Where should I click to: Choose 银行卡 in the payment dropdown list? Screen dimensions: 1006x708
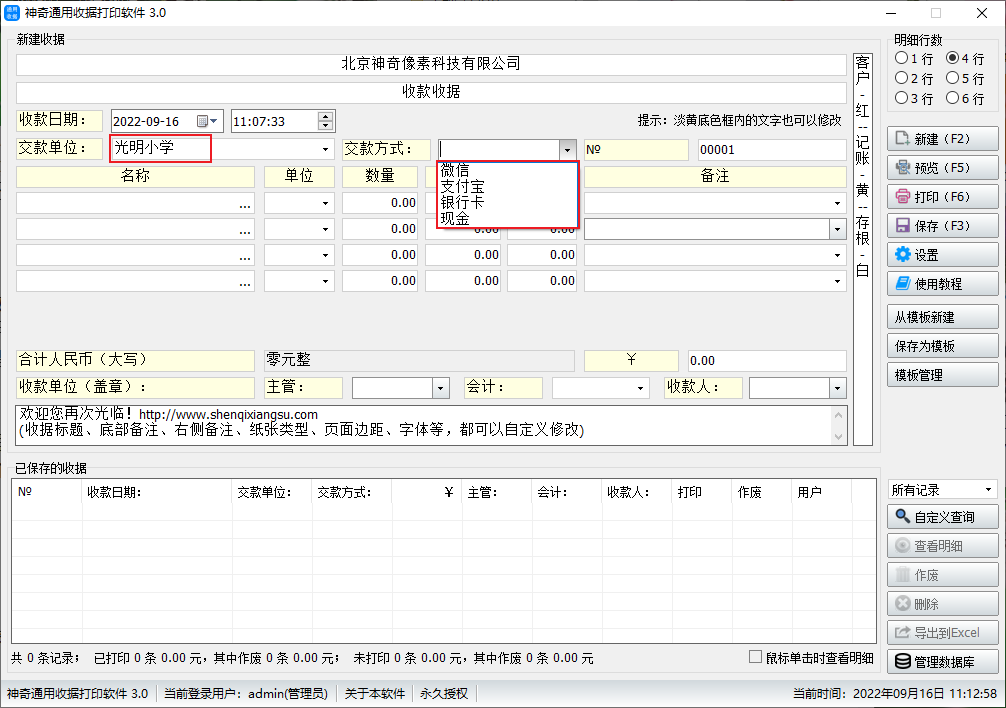[462, 202]
